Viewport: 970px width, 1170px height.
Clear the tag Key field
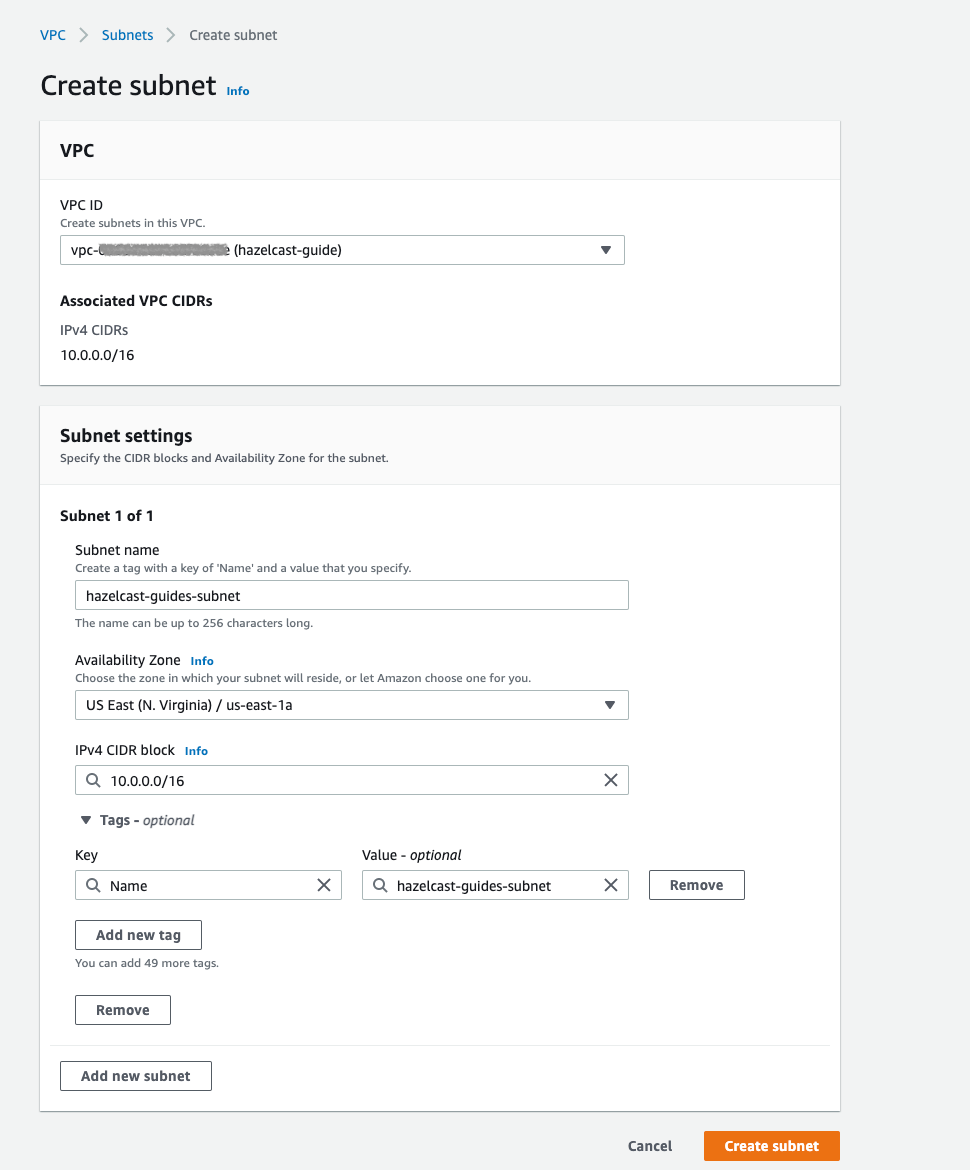[324, 885]
